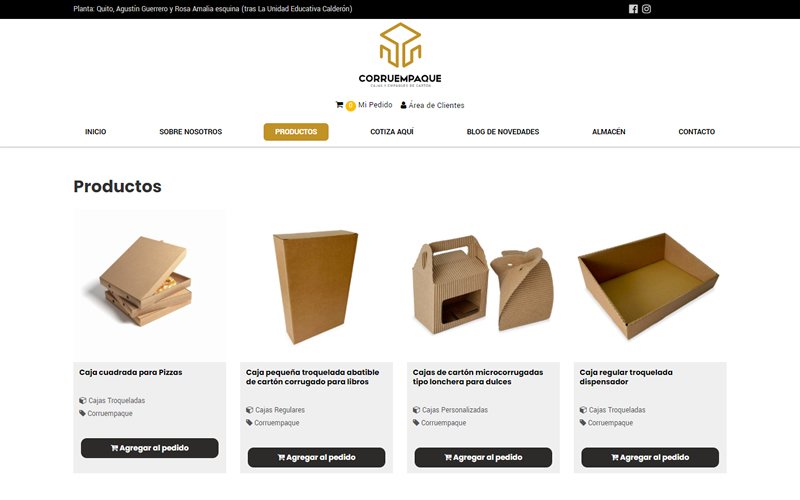The image size is (800, 500).
Task: Go to the INICIO menu item
Action: (x=95, y=132)
